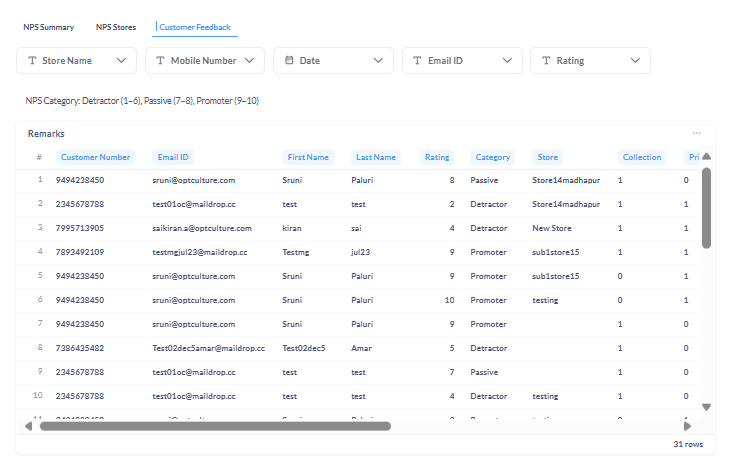Screen dimensions: 749x462
Task: Click the Category column header
Action: point(493,157)
